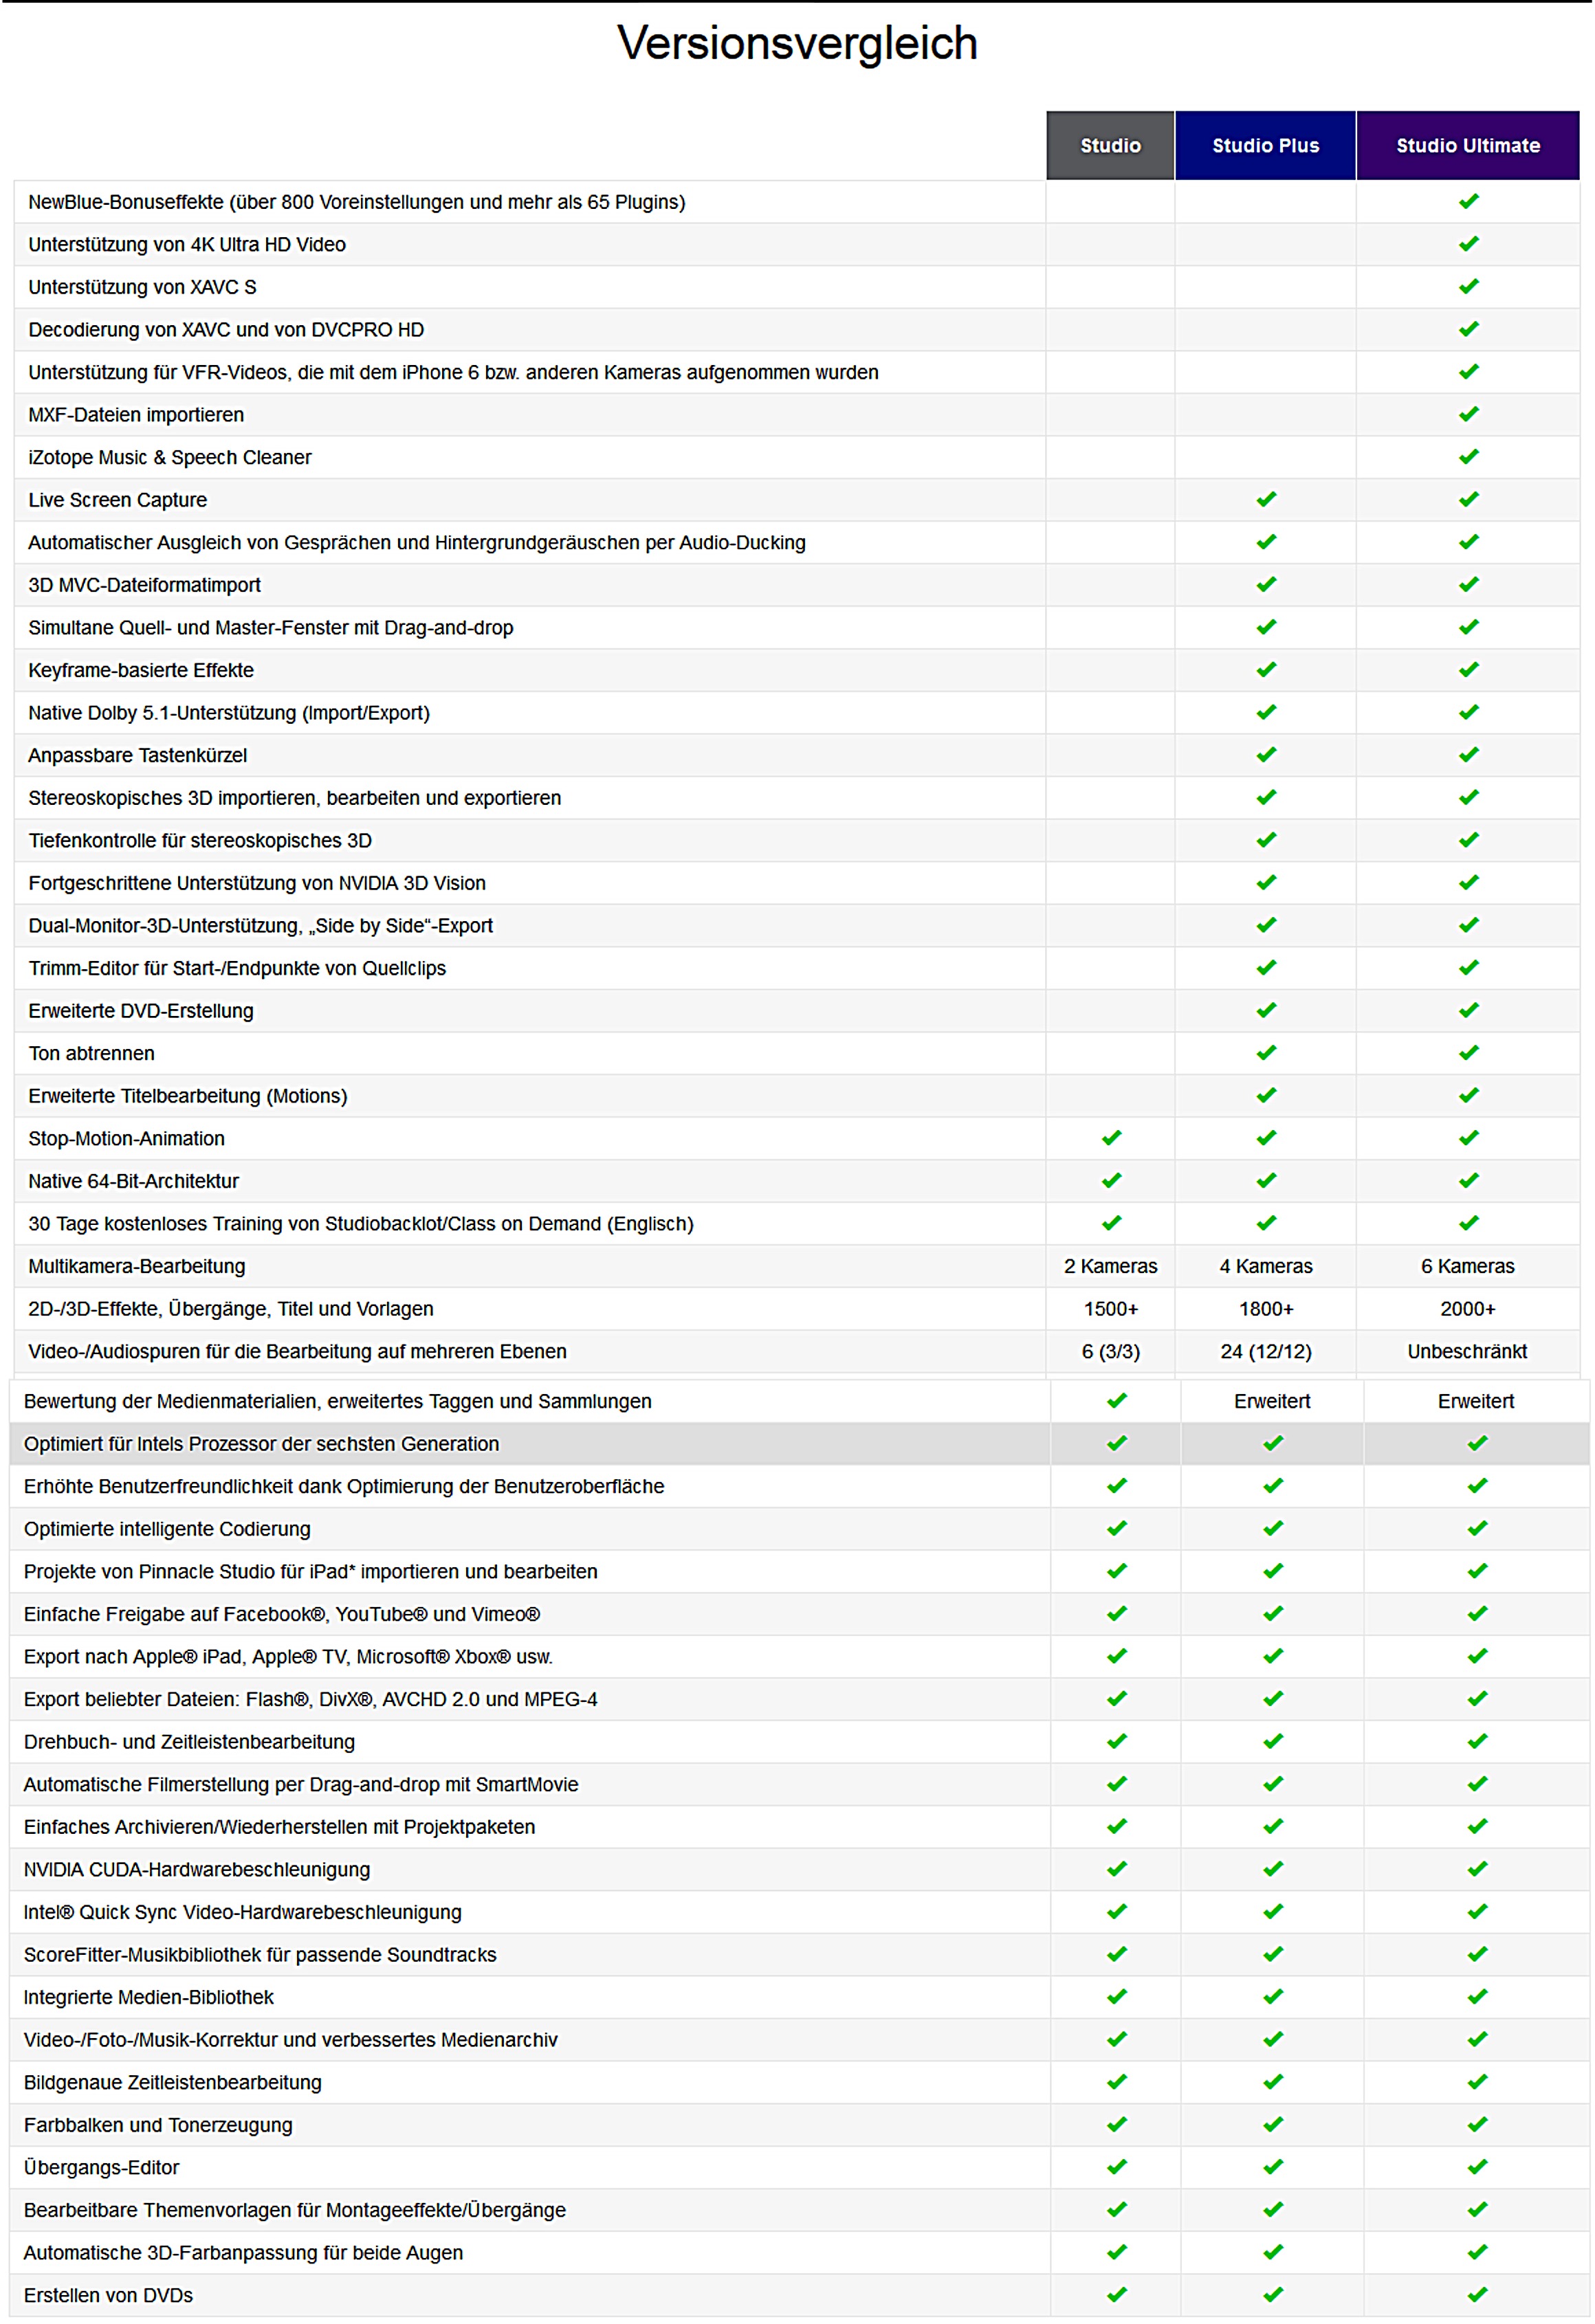Image resolution: width=1595 pixels, height=2324 pixels.
Task: Click Studio checkmark for Übergangs-Editor row
Action: 1117,2167
